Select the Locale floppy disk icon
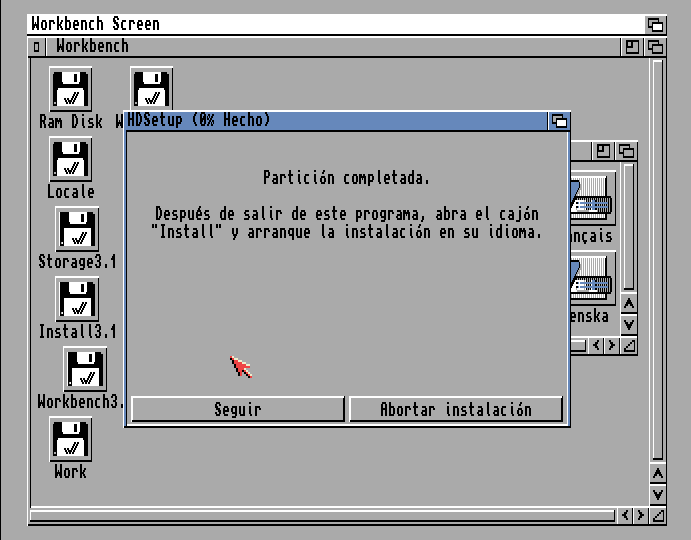The width and height of the screenshot is (691, 540). point(70,160)
